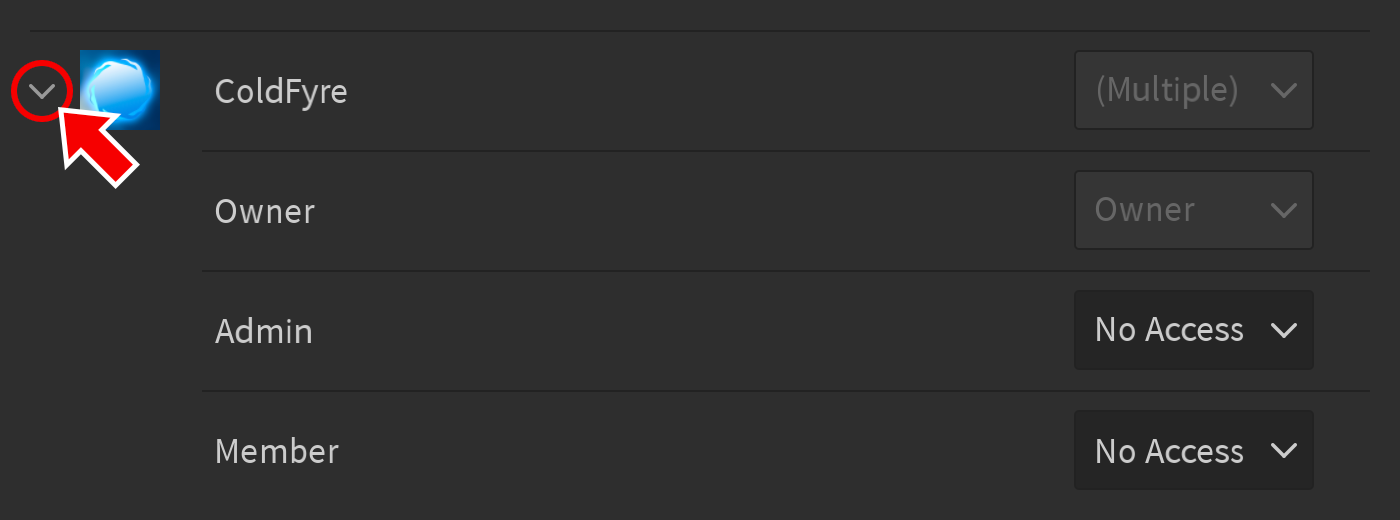Open the Owner role permission dropdown
Screen dimensions: 1400x520
coord(1193,210)
